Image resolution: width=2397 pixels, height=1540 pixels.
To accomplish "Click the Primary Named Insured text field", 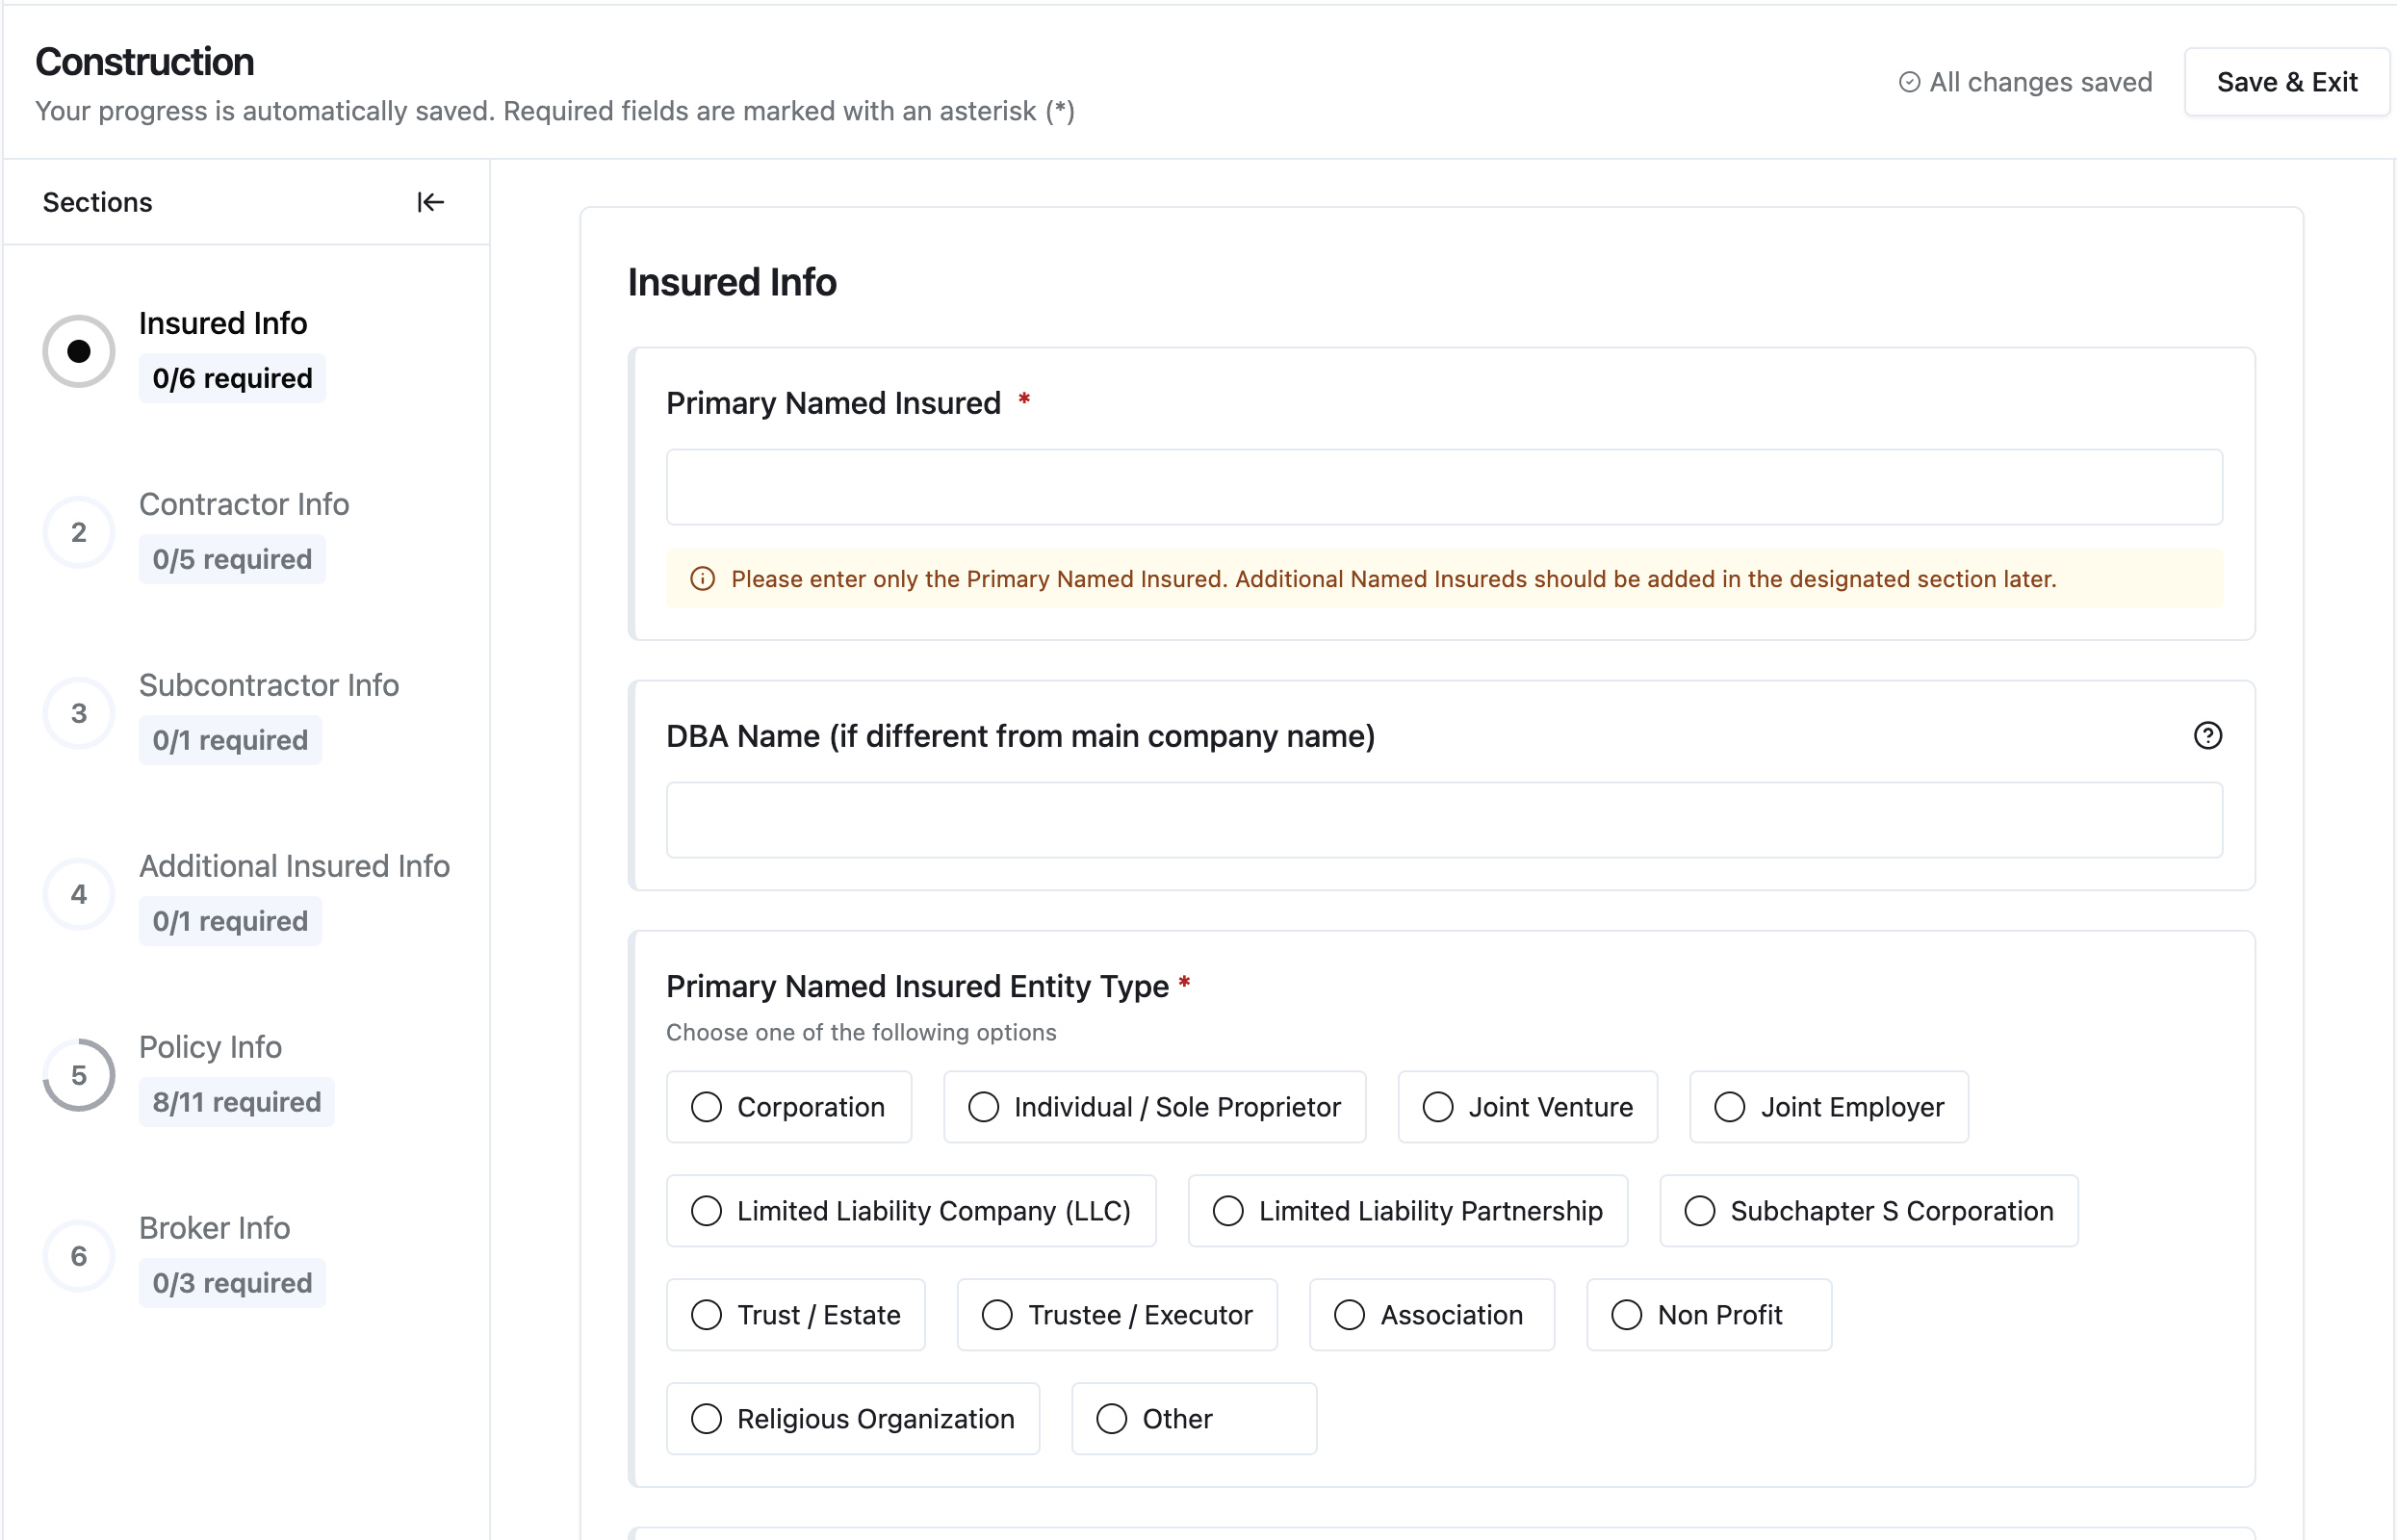I will tap(1444, 487).
